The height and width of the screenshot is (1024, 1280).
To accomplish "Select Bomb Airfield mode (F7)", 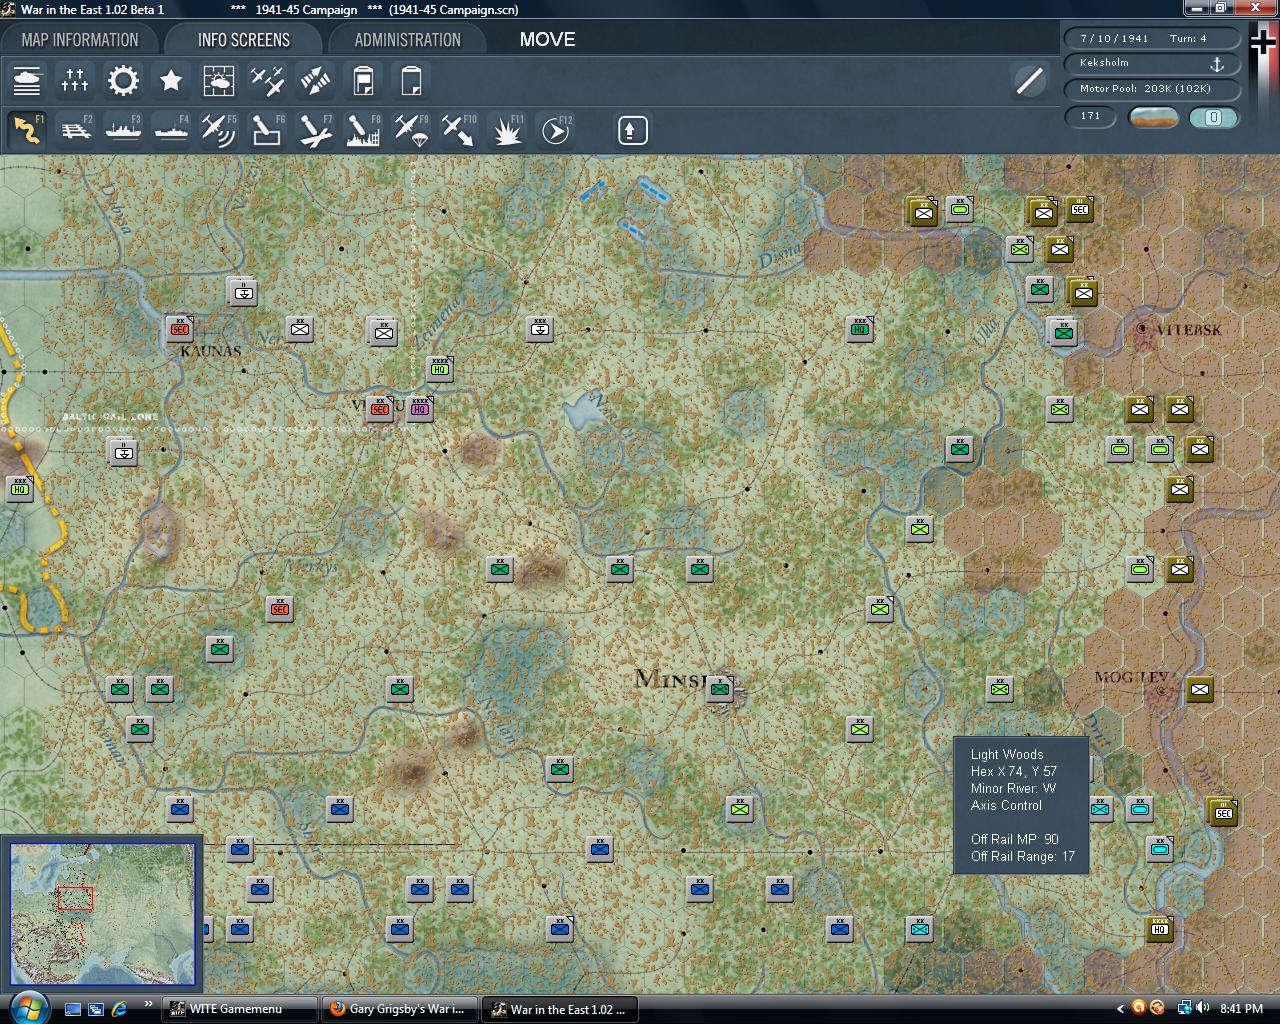I will pyautogui.click(x=315, y=130).
